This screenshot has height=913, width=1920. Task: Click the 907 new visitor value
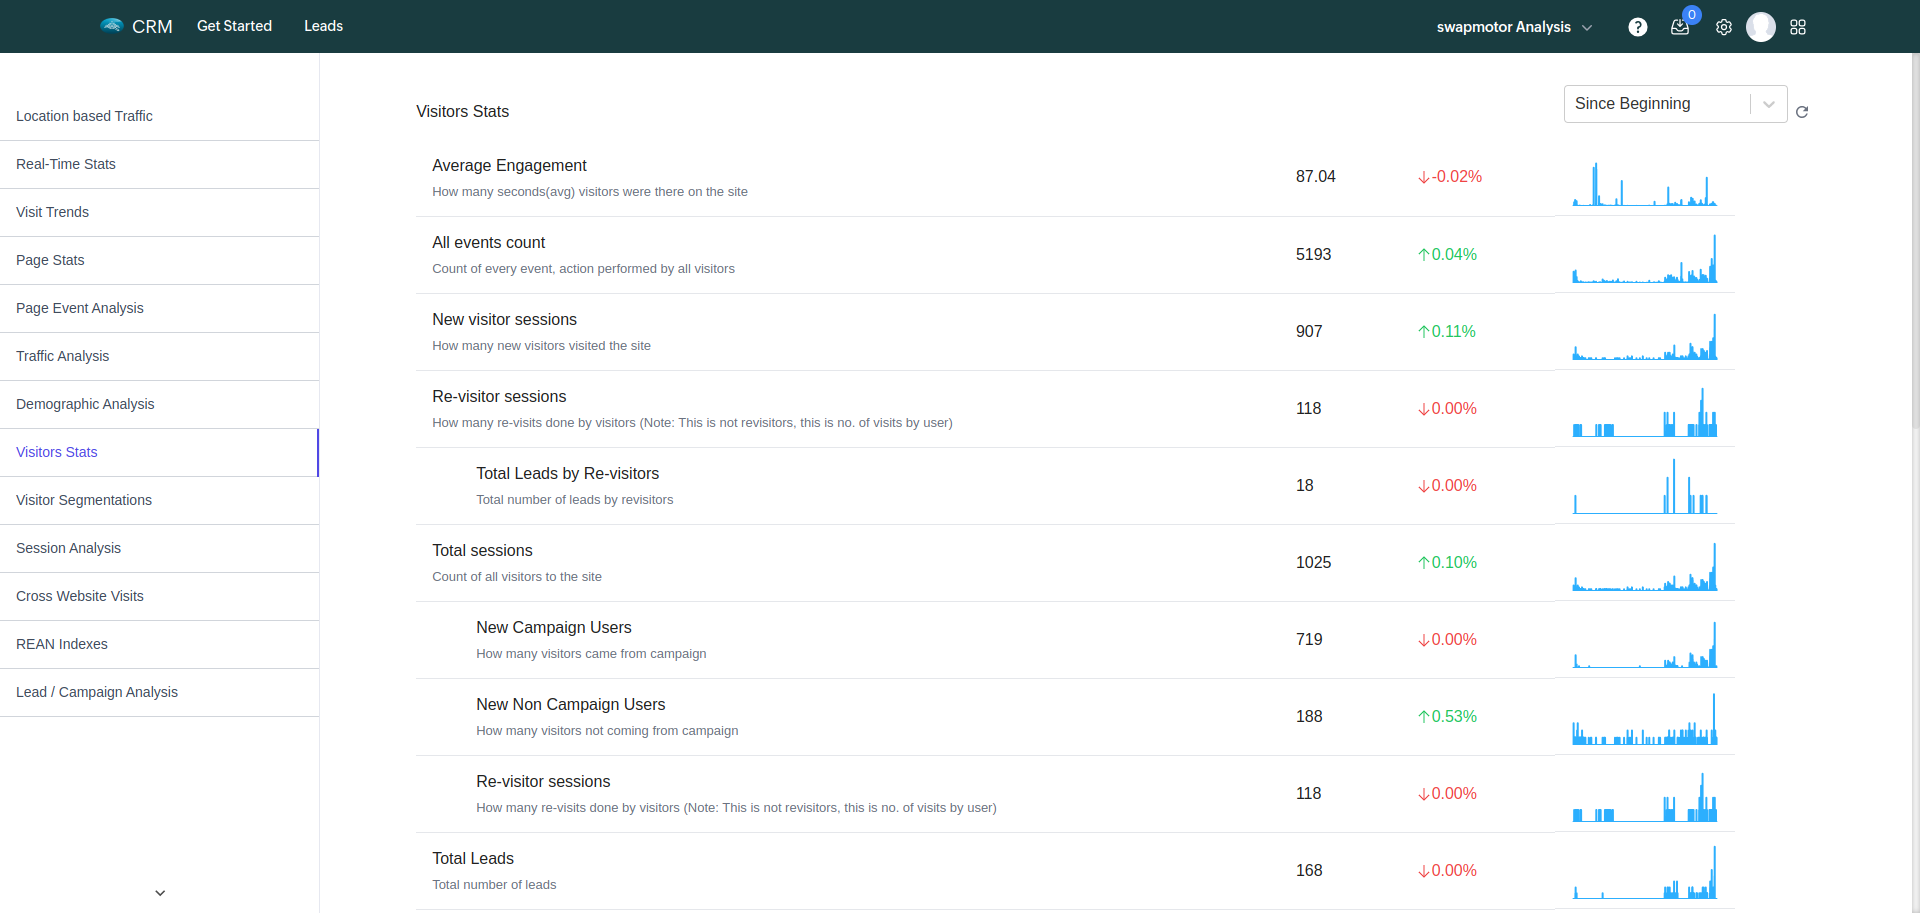click(1309, 331)
